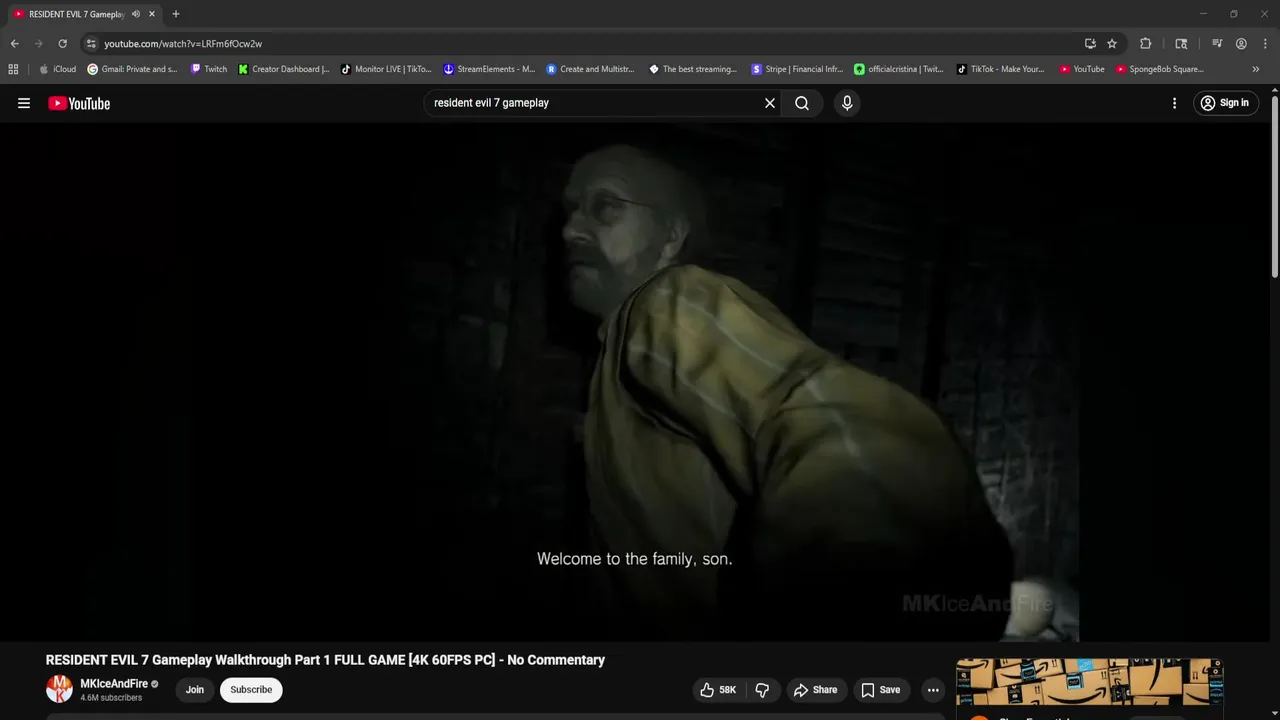Open the Monitor LIVE TikTok bookmark

click(x=386, y=69)
